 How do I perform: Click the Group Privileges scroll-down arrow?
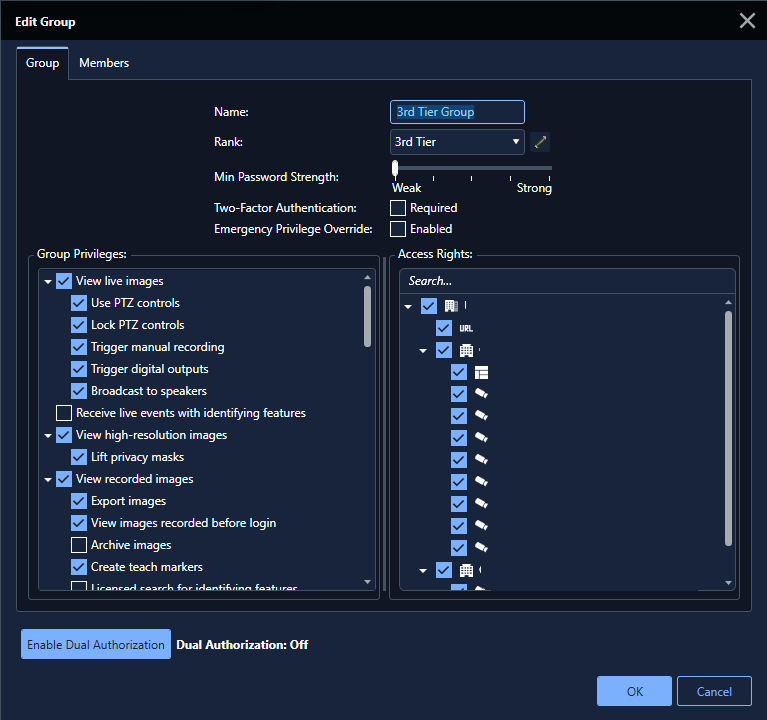point(367,582)
